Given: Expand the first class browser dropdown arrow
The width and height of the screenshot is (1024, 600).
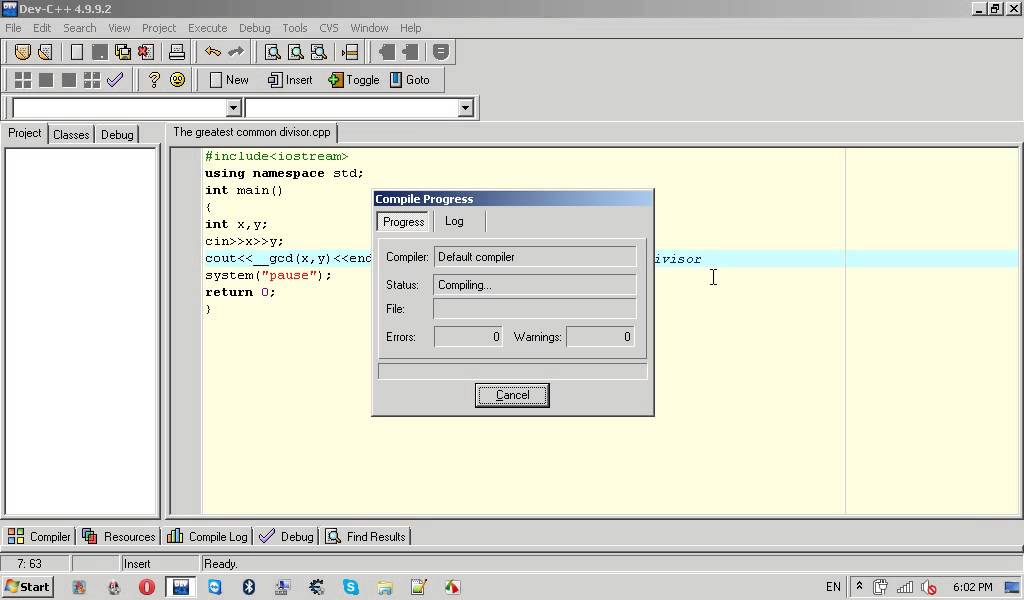Looking at the screenshot, I should point(234,108).
